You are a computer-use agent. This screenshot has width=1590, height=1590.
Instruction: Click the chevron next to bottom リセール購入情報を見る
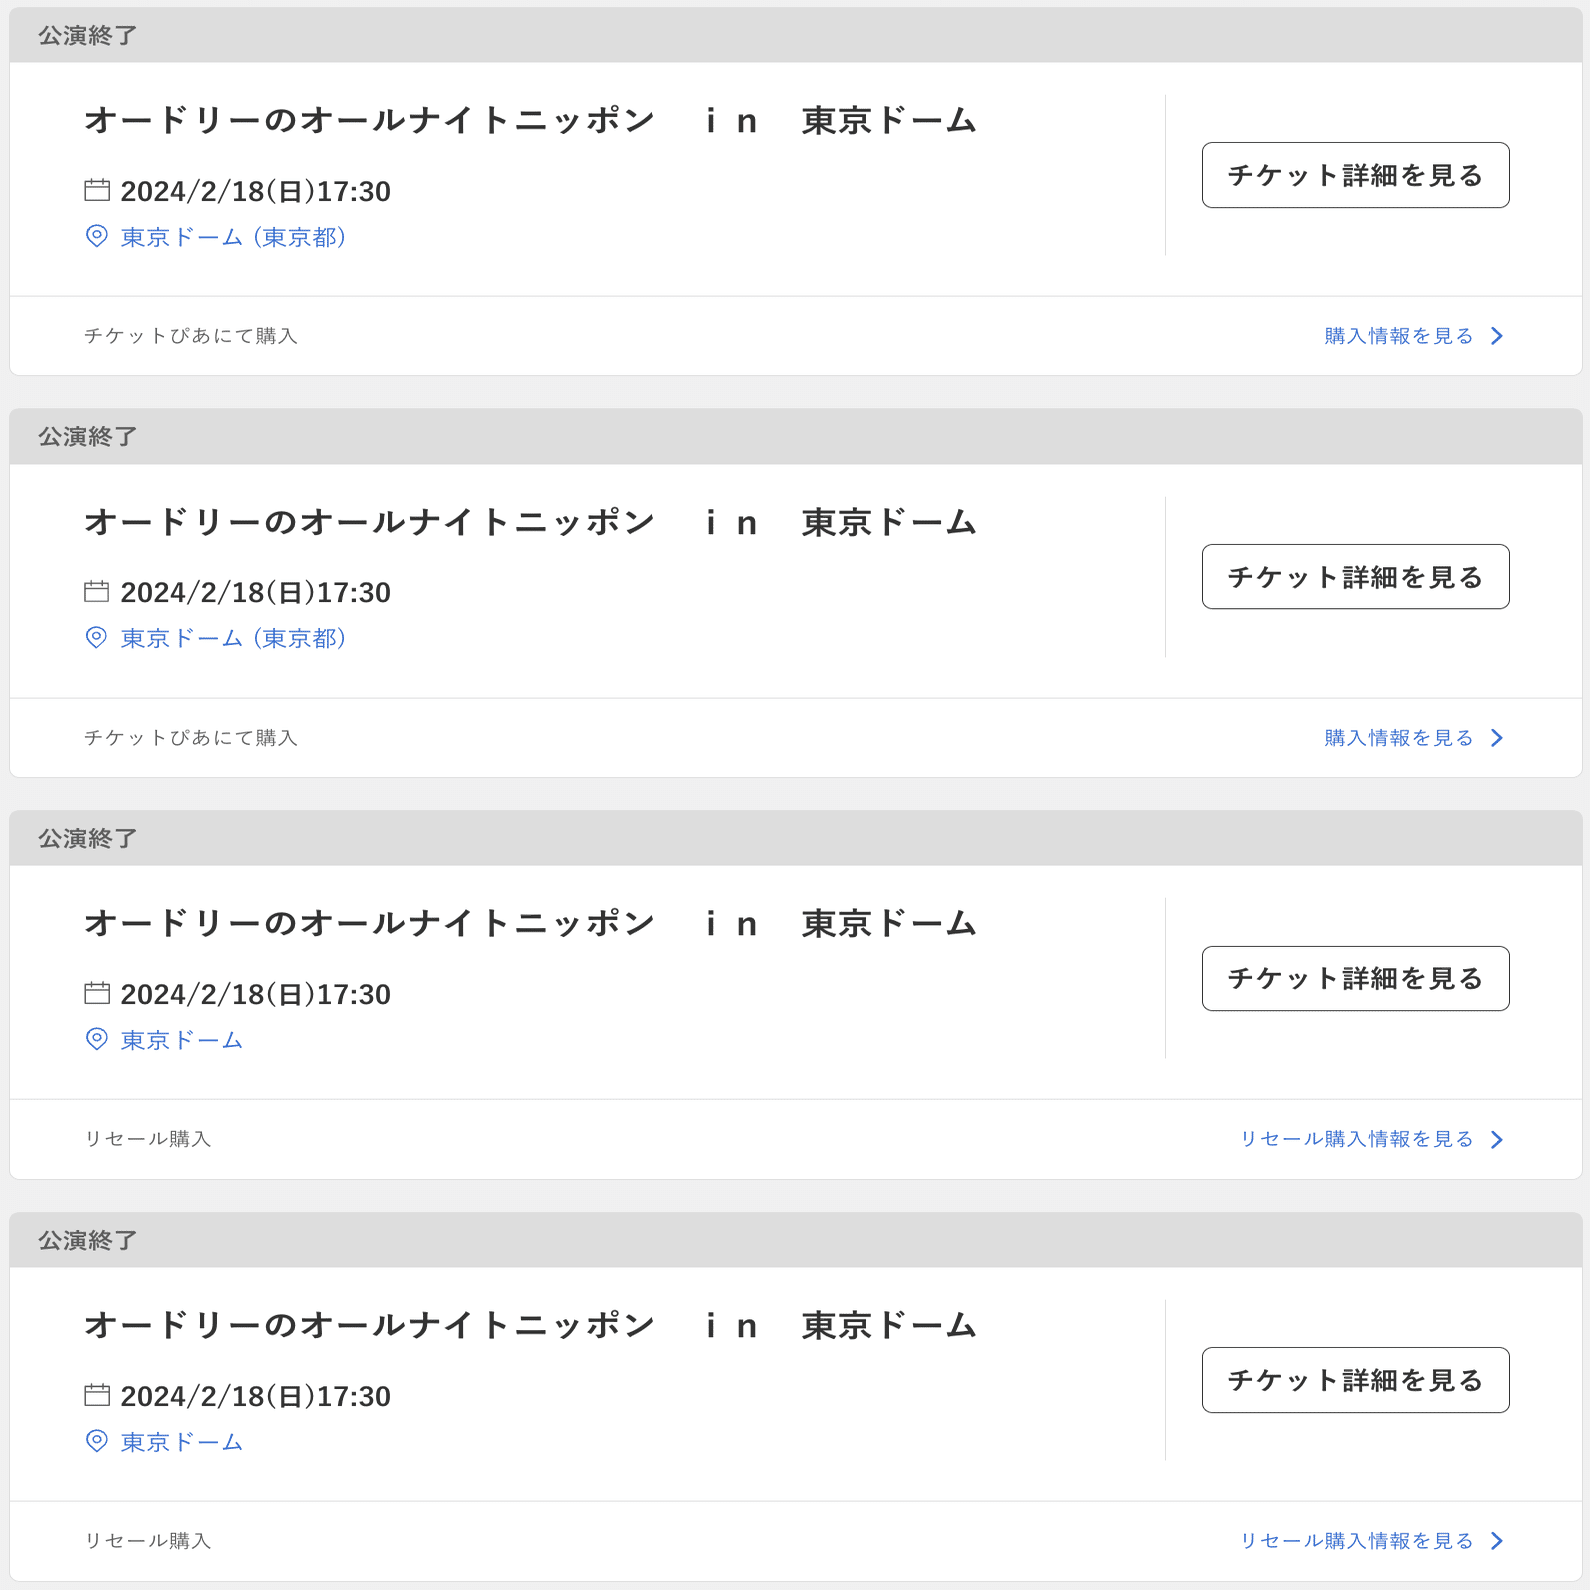(x=1497, y=1540)
